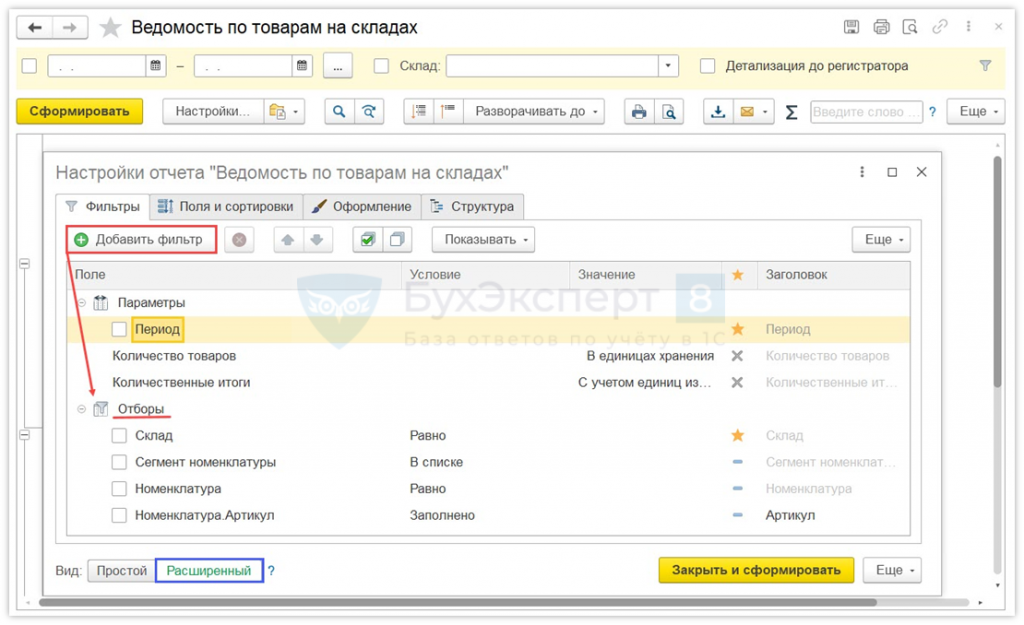Open the Настройки... button
Image resolution: width=1024 pixels, height=625 pixels.
pyautogui.click(x=213, y=112)
